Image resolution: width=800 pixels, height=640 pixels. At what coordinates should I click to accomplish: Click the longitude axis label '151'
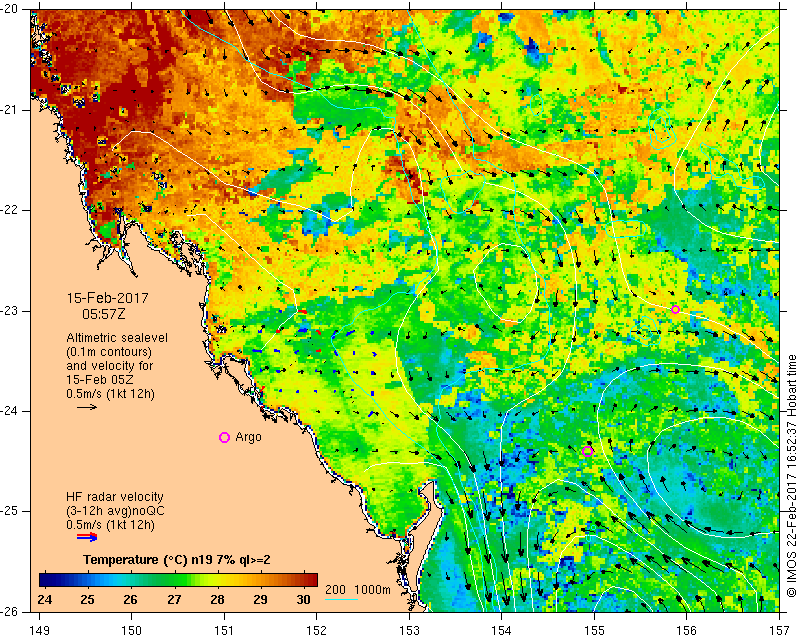(224, 630)
